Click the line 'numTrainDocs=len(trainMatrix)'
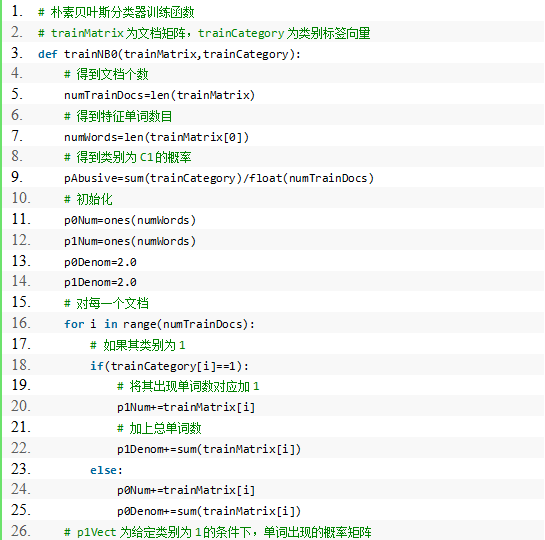The image size is (545, 540). (160, 95)
